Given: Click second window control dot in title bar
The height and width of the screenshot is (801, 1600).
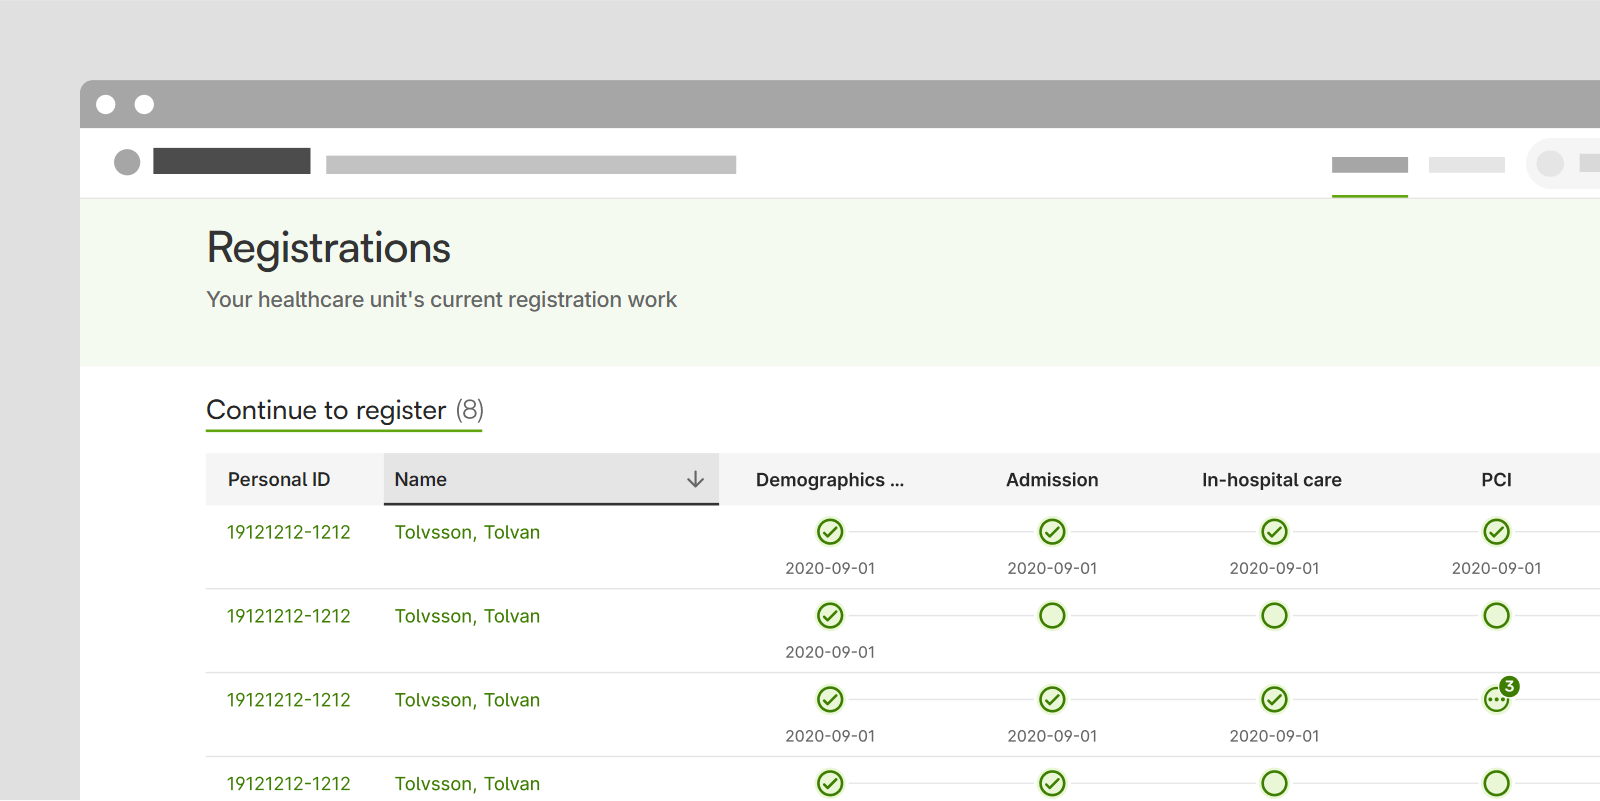Looking at the screenshot, I should tap(144, 104).
